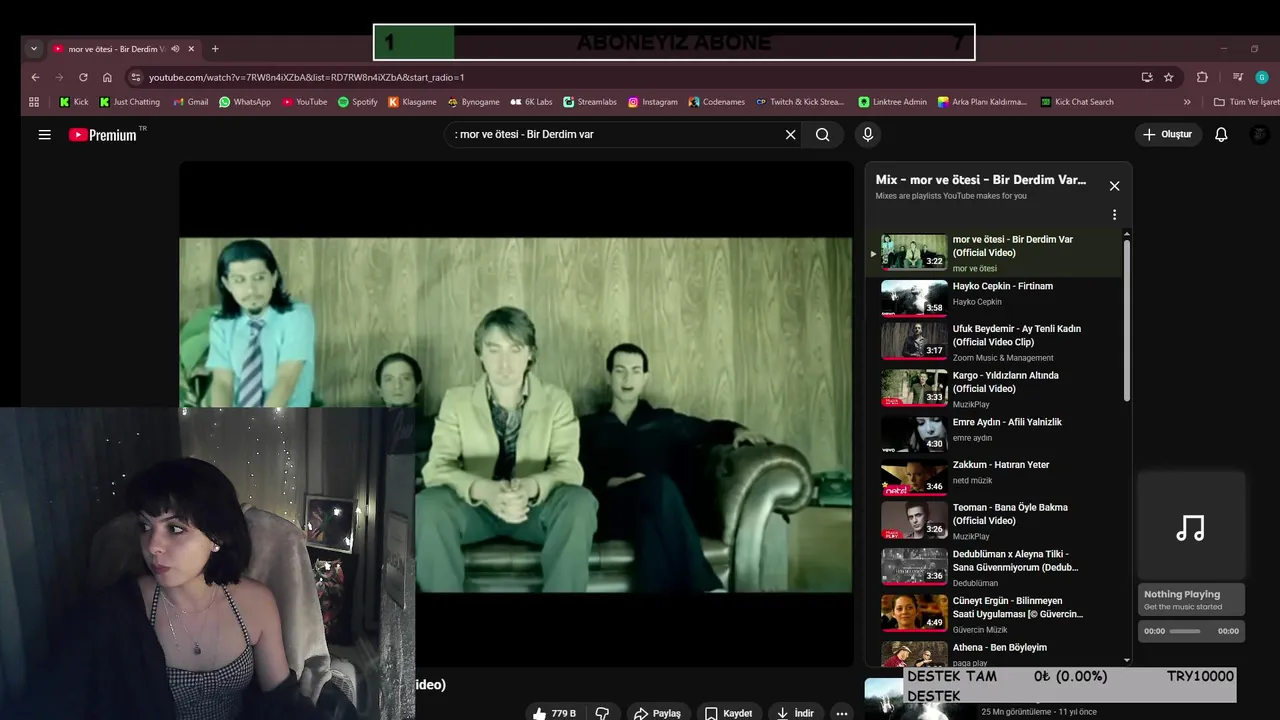
Task: Open the apps grid in bookmarks bar
Action: coord(34,102)
